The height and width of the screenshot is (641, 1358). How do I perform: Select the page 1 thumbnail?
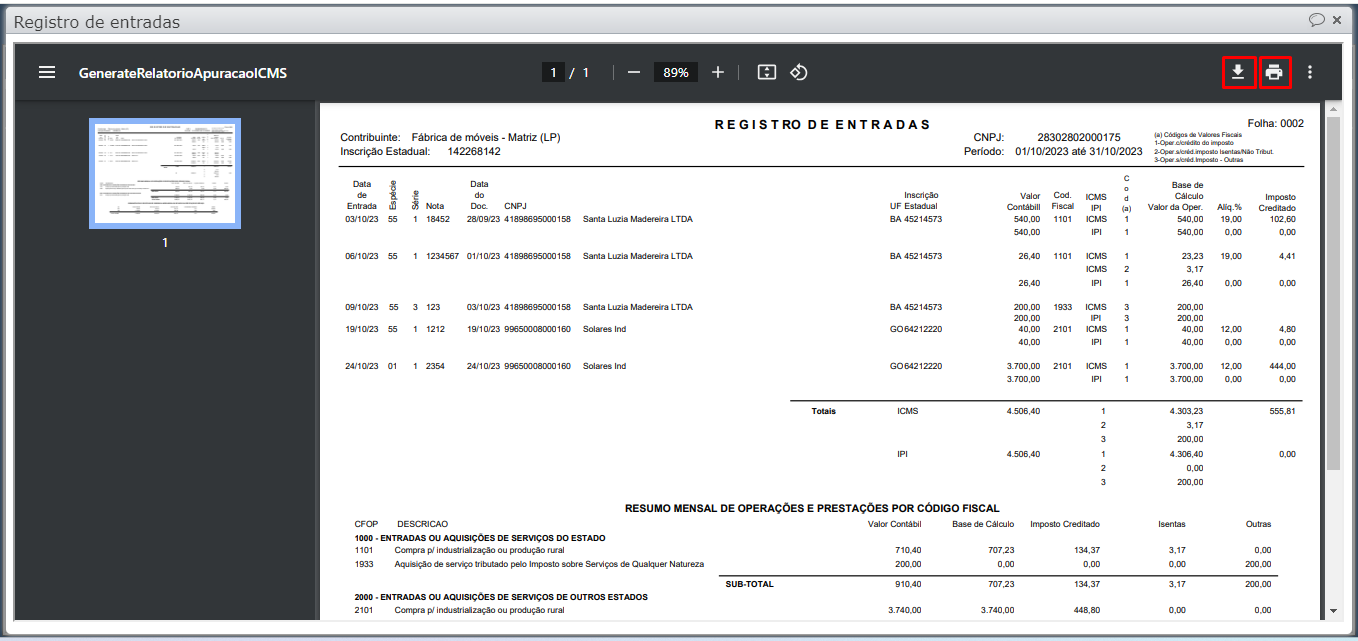click(x=165, y=173)
